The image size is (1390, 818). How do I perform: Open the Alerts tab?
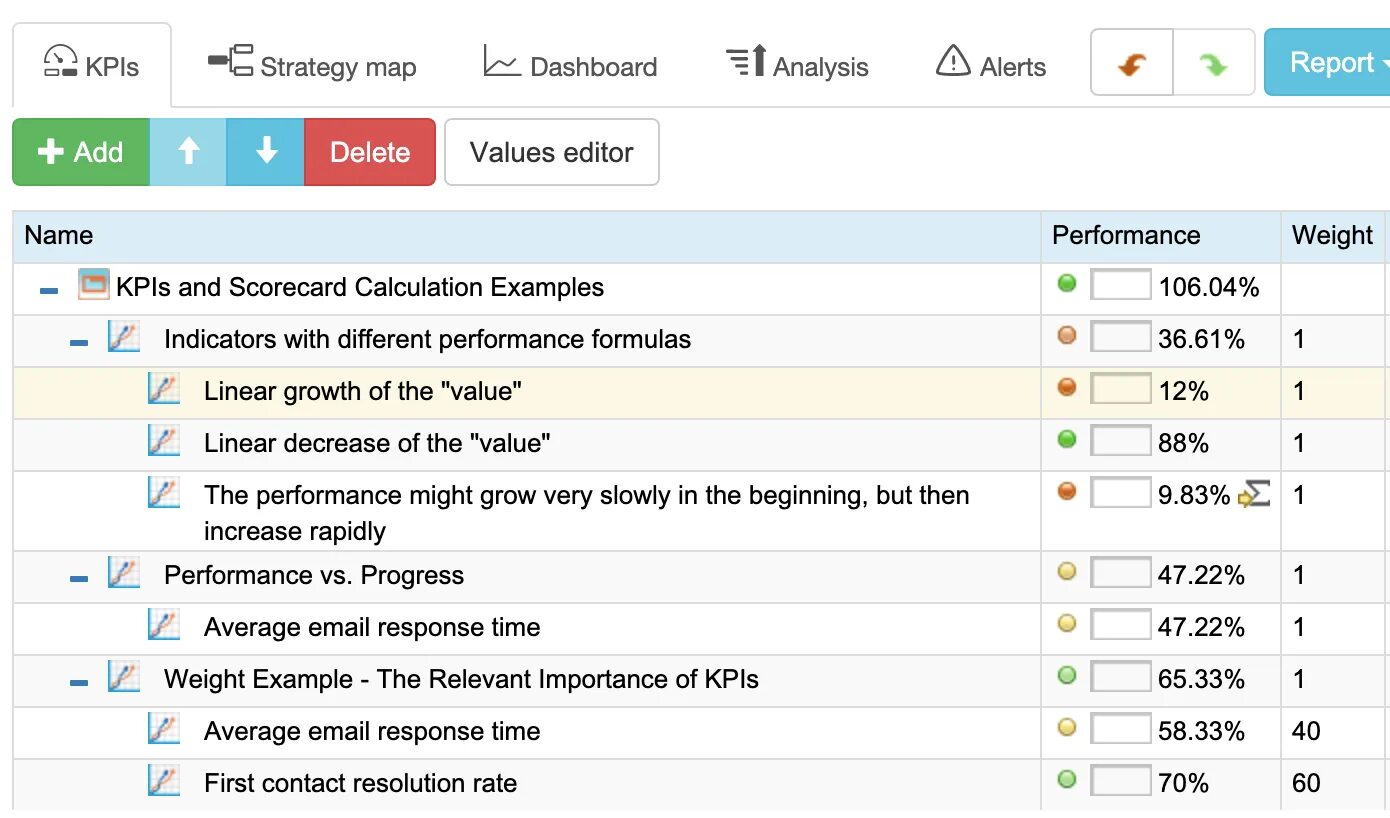pos(991,65)
